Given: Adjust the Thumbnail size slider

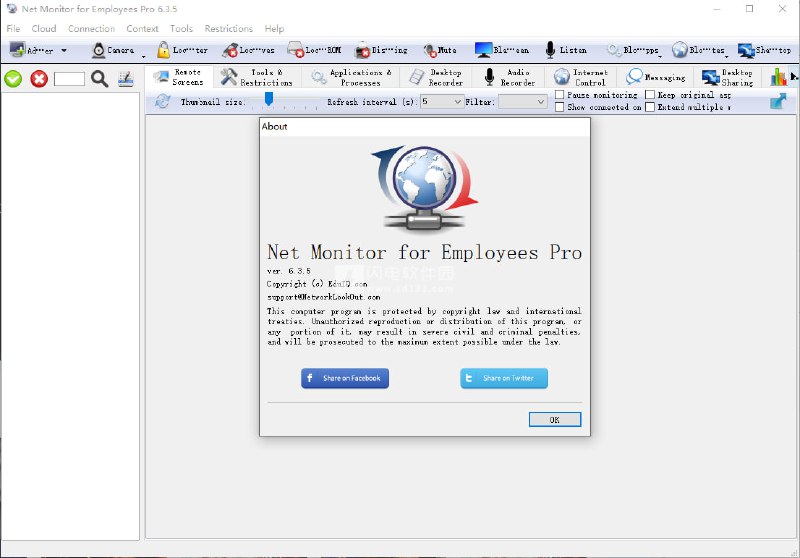Looking at the screenshot, I should pyautogui.click(x=269, y=100).
